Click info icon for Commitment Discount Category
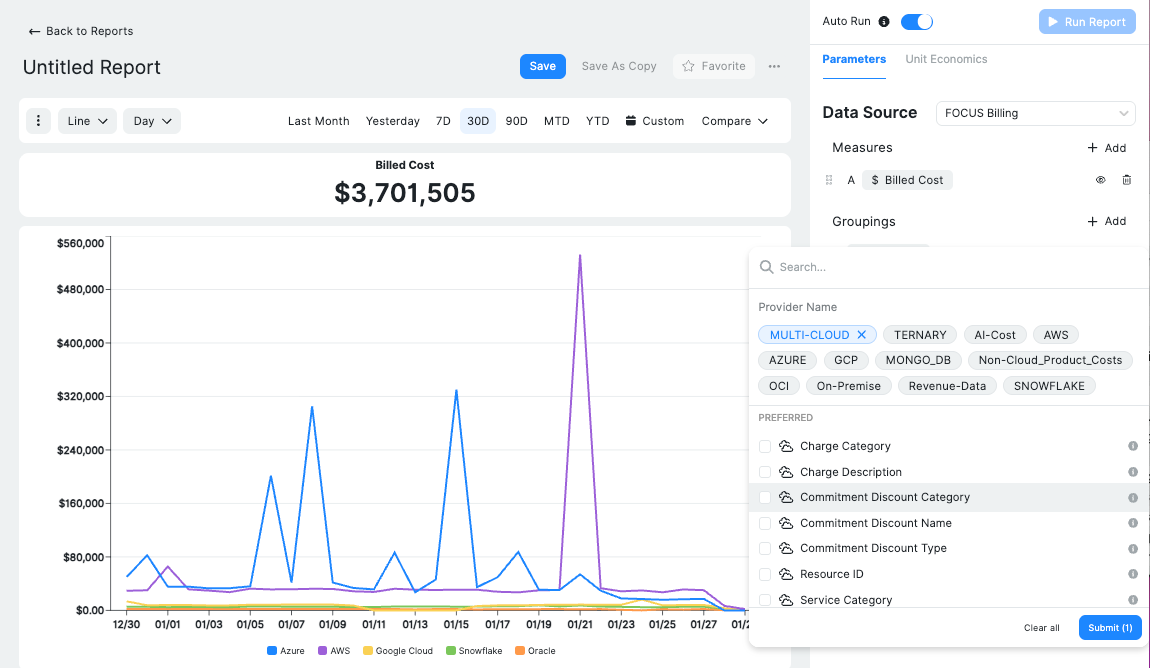 (x=1132, y=498)
